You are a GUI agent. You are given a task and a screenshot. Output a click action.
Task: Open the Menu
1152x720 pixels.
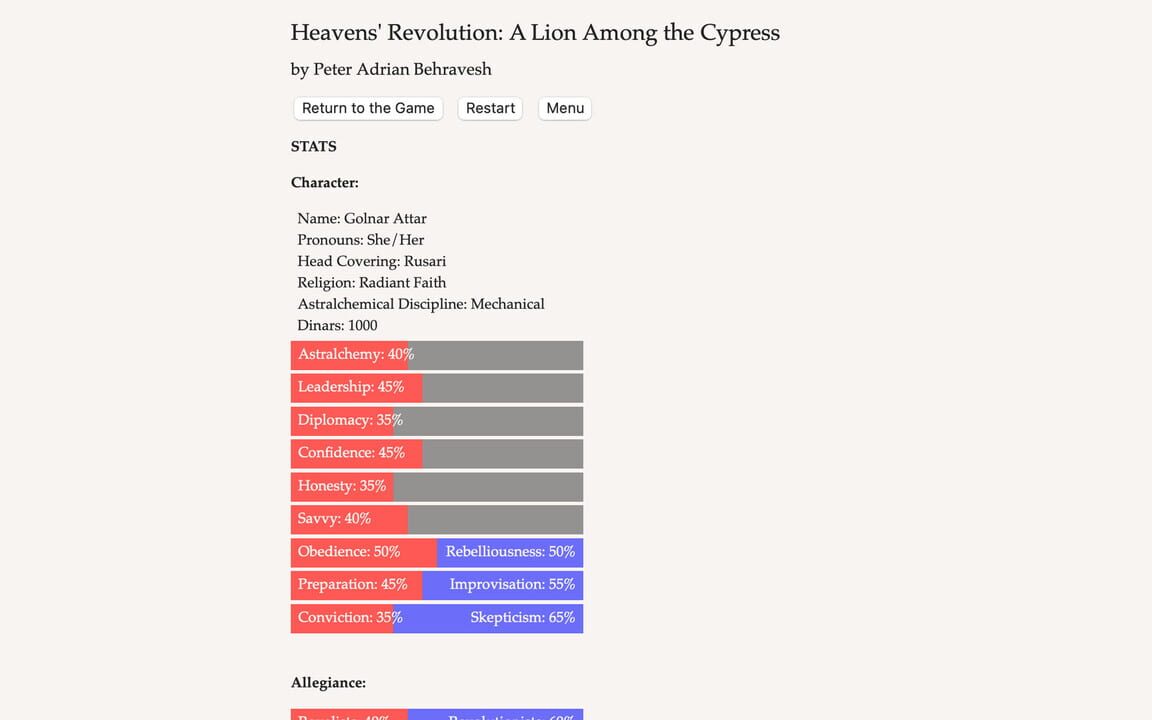coord(564,108)
